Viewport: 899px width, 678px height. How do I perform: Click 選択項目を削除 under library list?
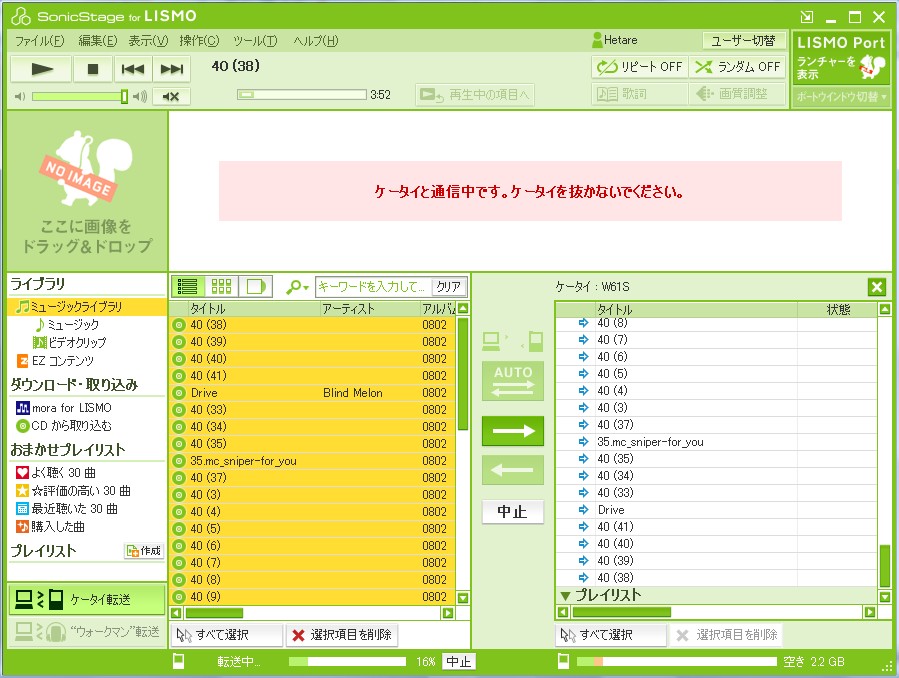tap(342, 635)
